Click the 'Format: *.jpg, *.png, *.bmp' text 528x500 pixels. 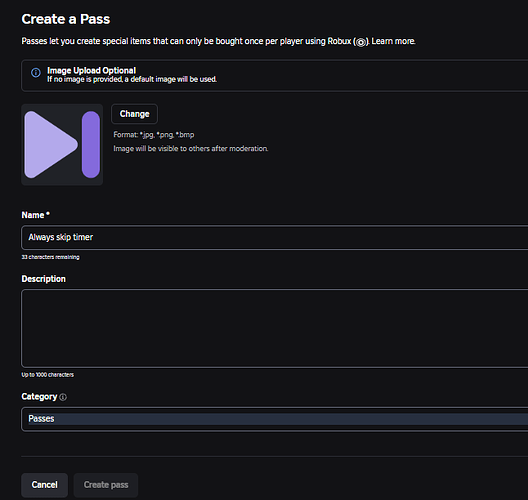[x=154, y=135]
